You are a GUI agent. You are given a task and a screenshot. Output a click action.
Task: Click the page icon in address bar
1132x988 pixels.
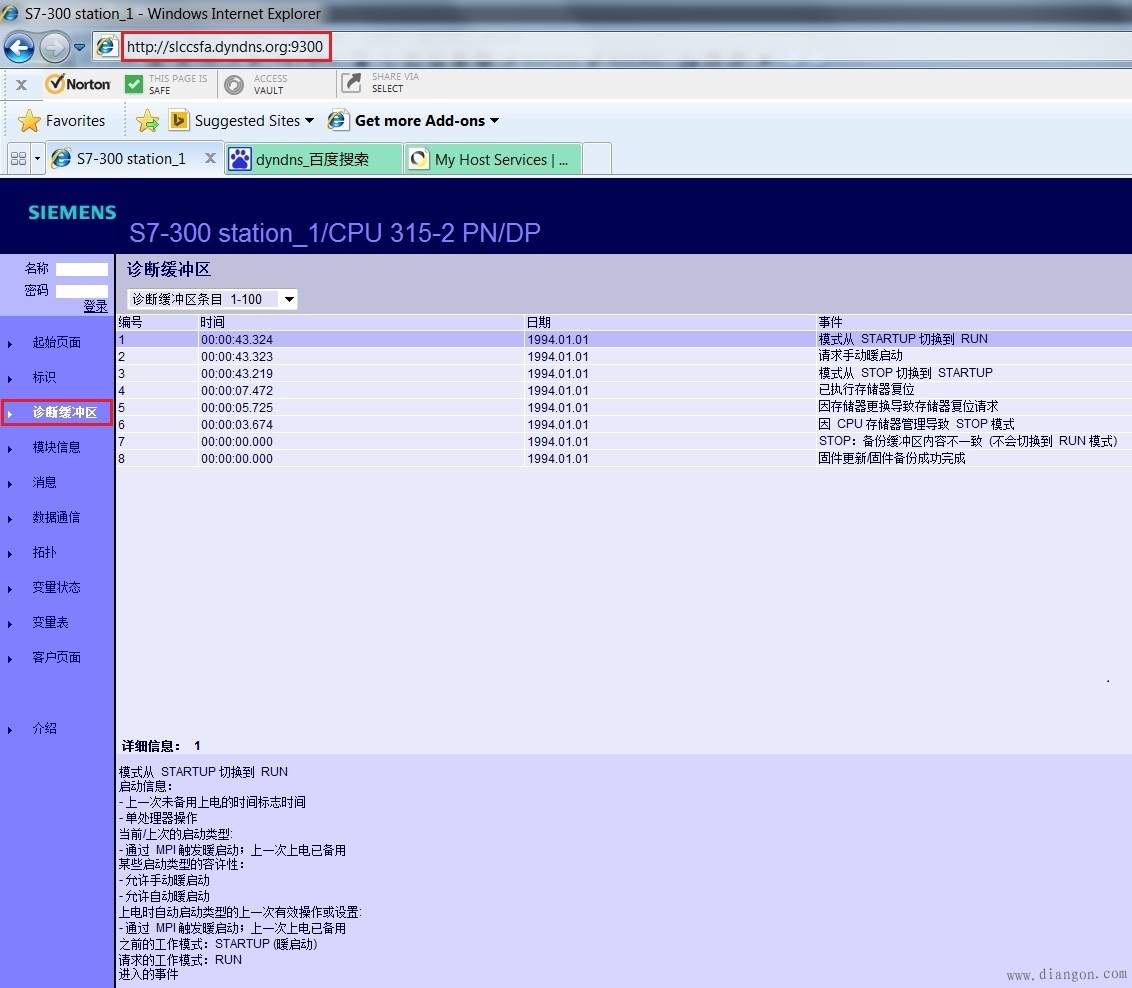coord(106,46)
